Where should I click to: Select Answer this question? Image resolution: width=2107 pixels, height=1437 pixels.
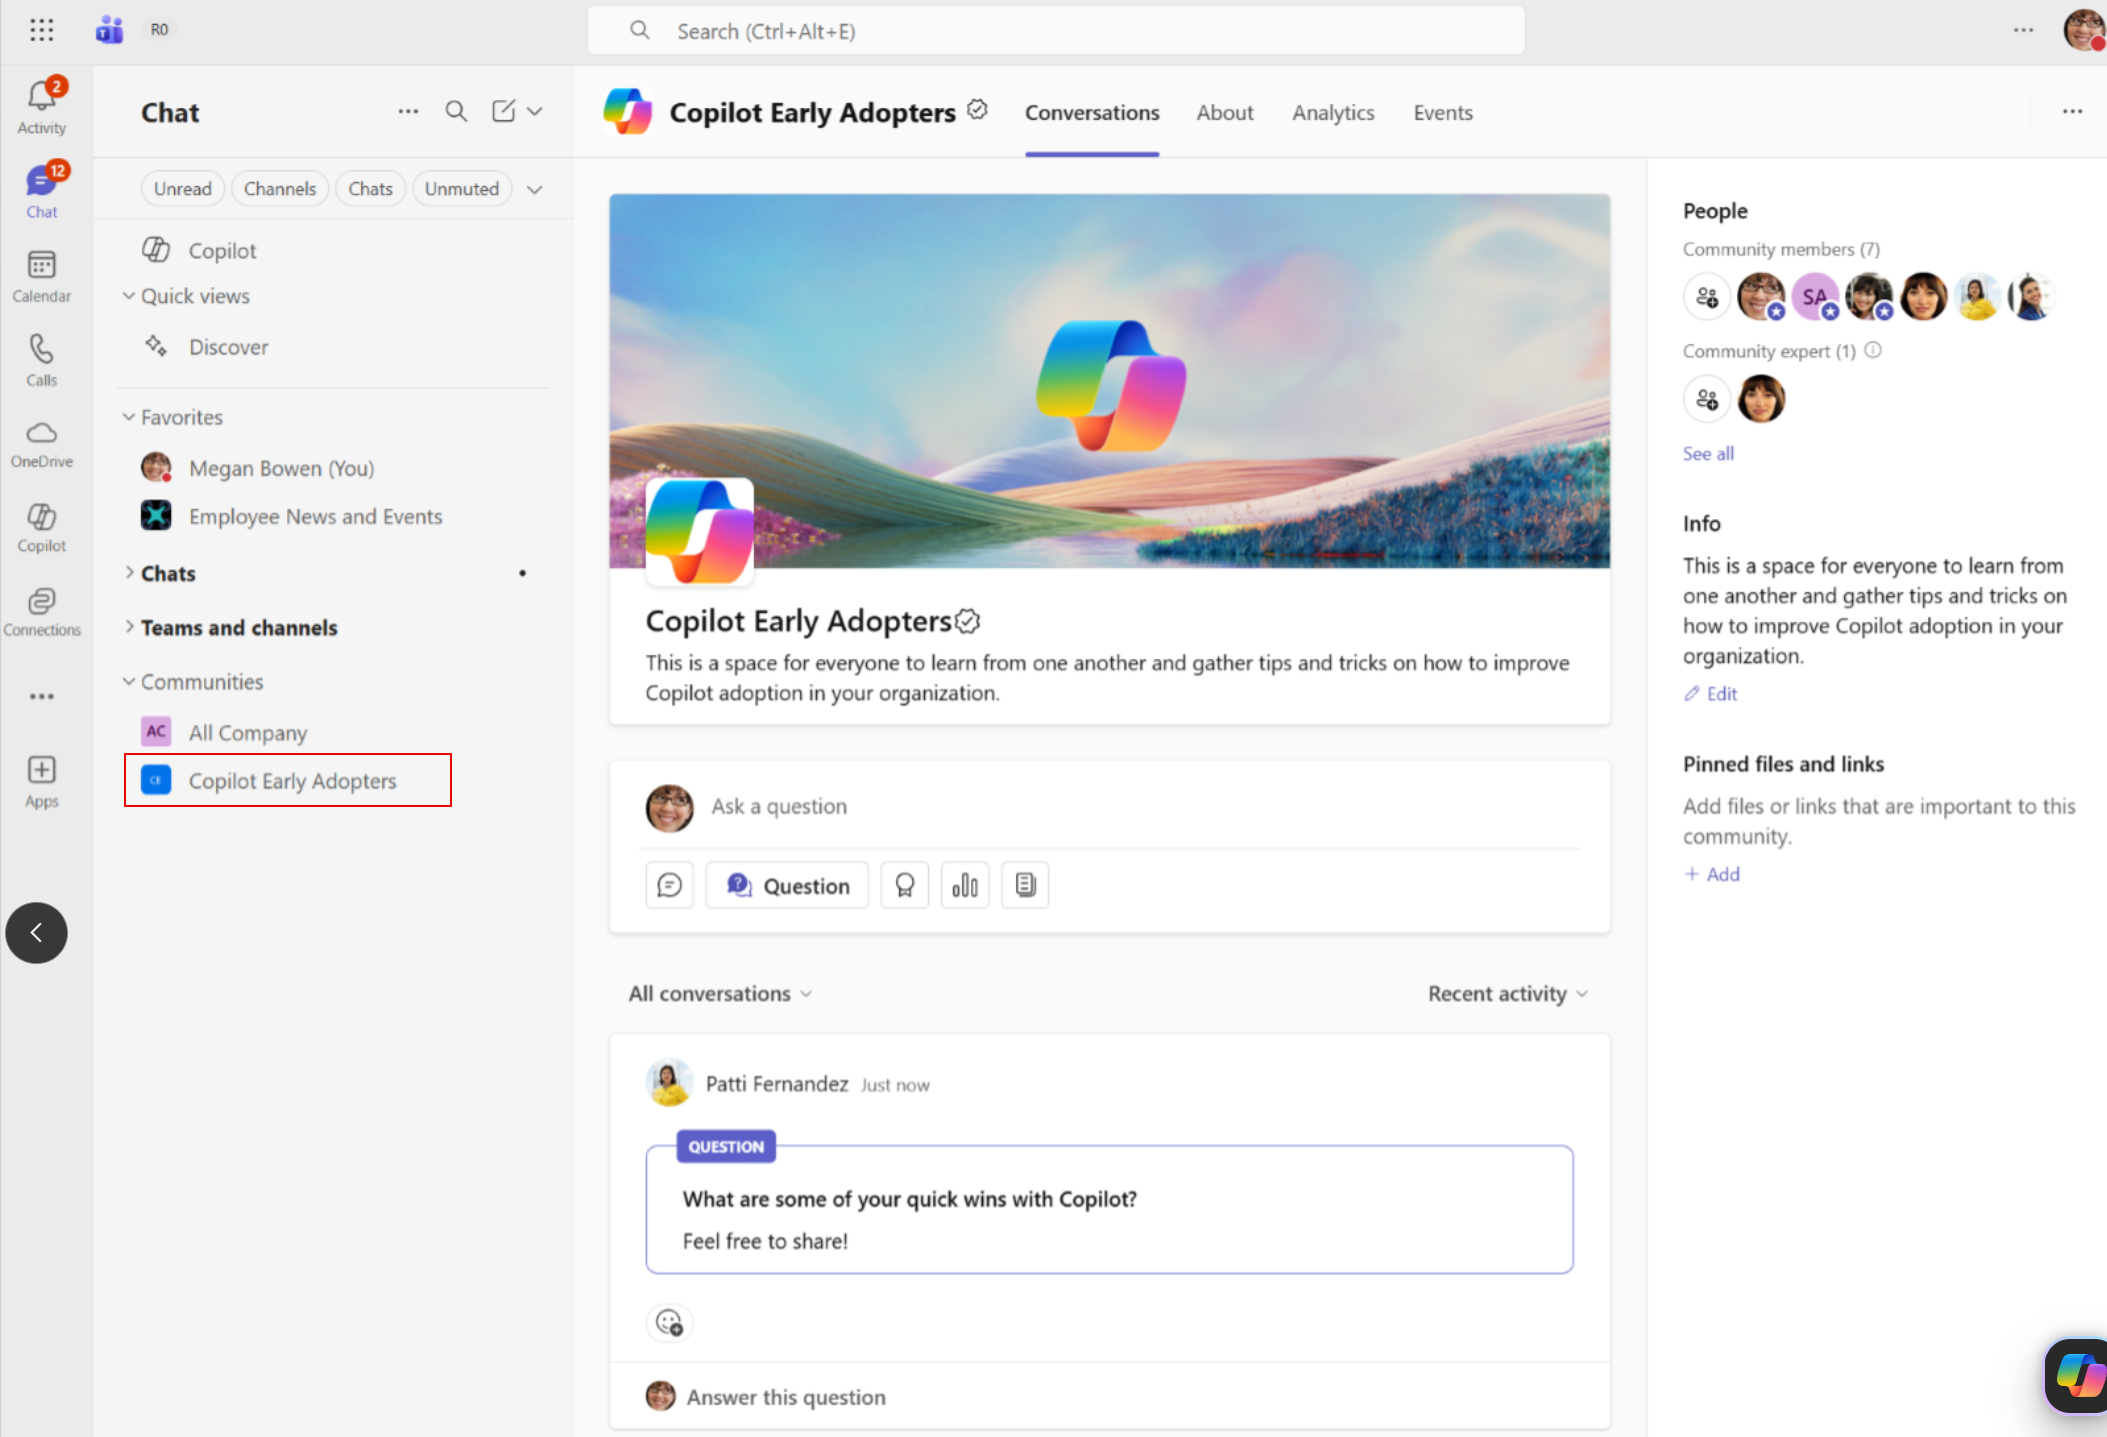click(784, 1396)
